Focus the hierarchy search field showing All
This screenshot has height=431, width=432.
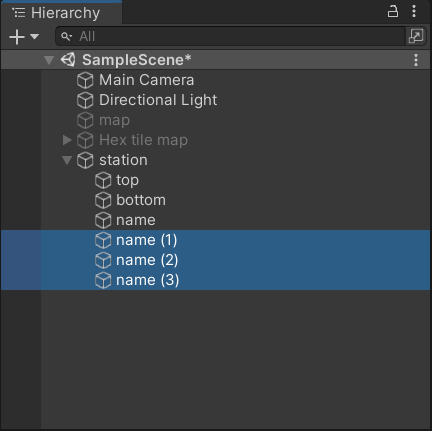(x=230, y=36)
